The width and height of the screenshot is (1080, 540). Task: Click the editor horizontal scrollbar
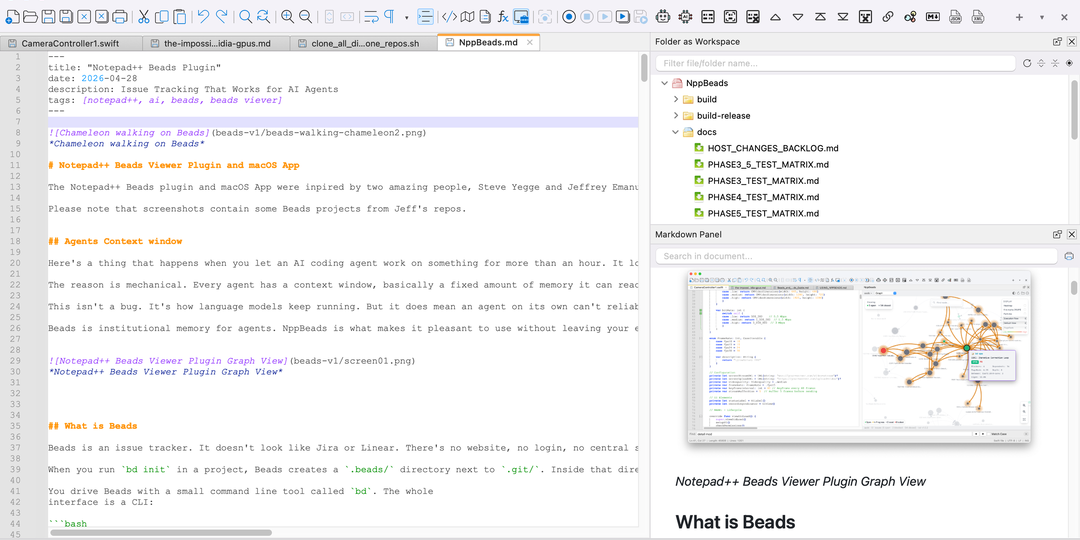tap(160, 532)
